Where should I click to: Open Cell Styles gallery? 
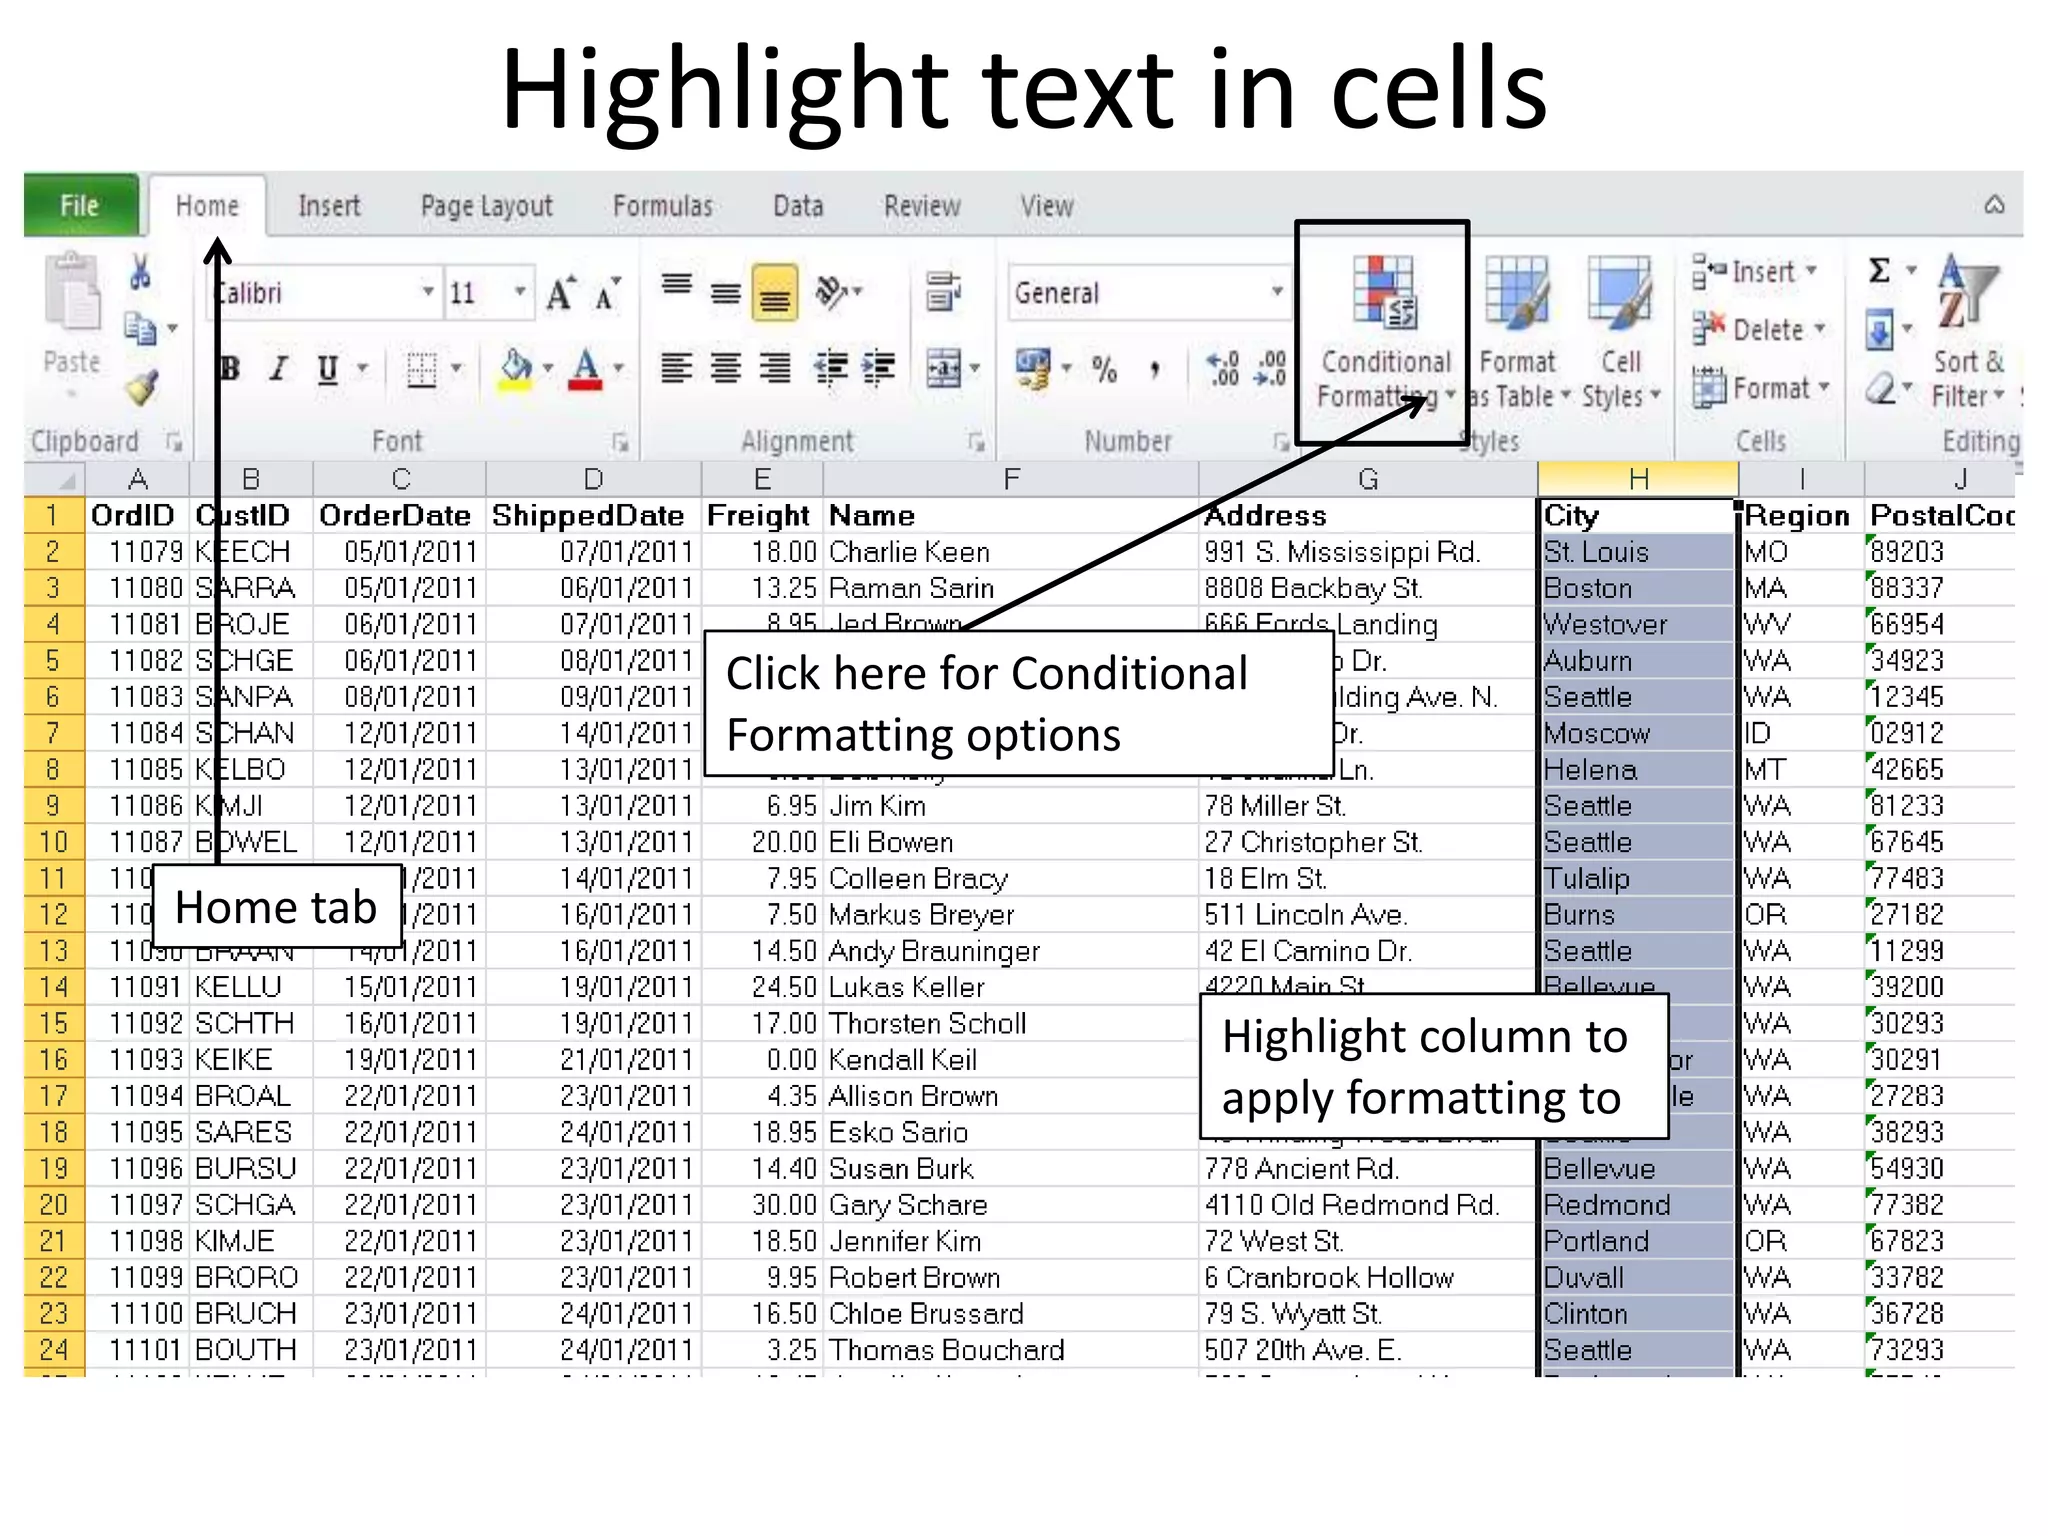(x=1620, y=332)
